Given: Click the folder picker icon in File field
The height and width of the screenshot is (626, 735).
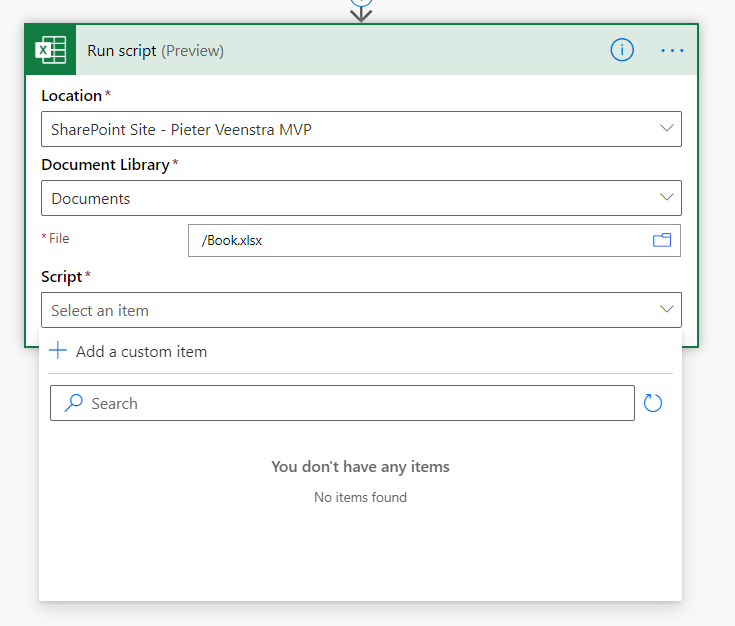Looking at the screenshot, I should tap(662, 240).
